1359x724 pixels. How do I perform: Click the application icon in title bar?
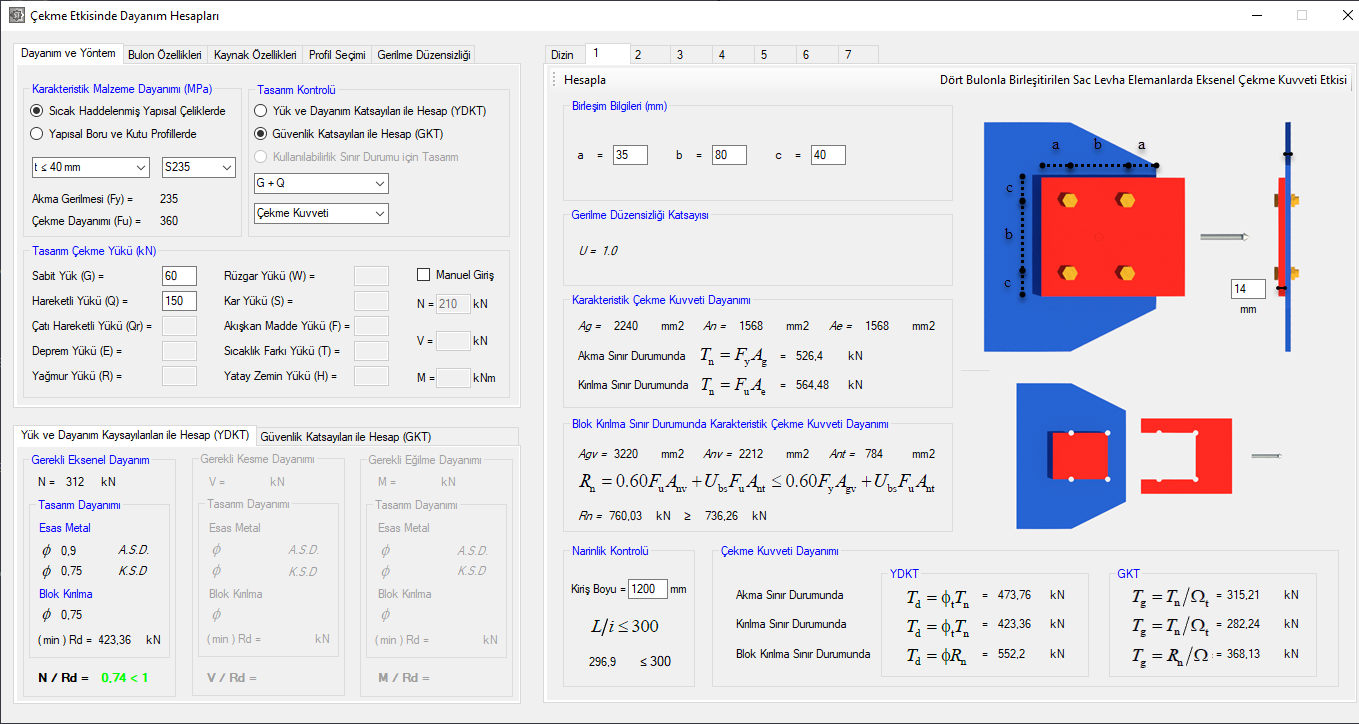[15, 15]
